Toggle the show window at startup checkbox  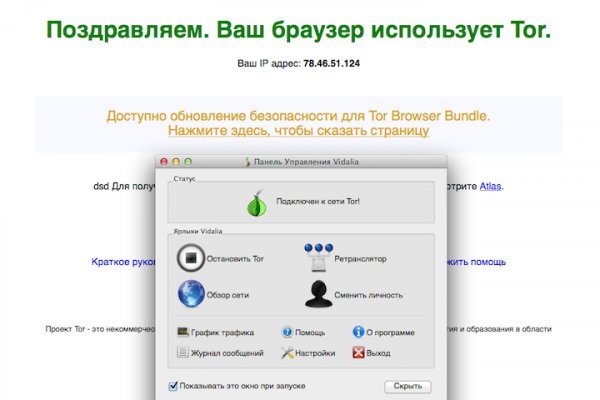point(174,385)
